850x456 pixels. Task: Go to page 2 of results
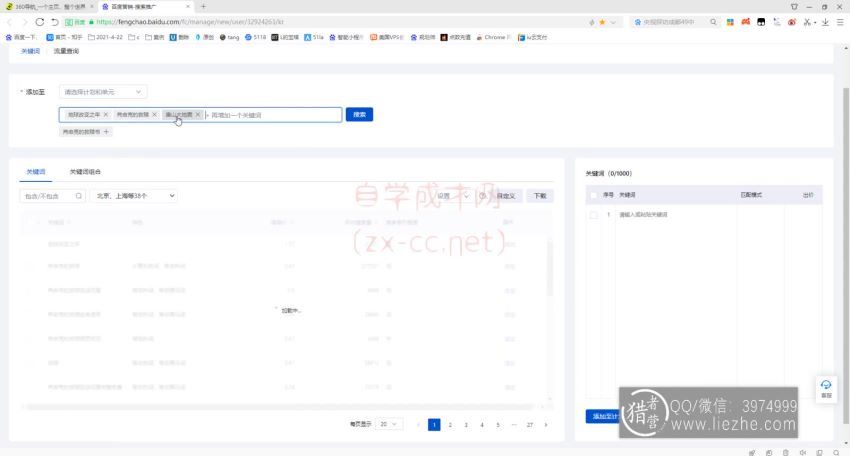pos(450,425)
